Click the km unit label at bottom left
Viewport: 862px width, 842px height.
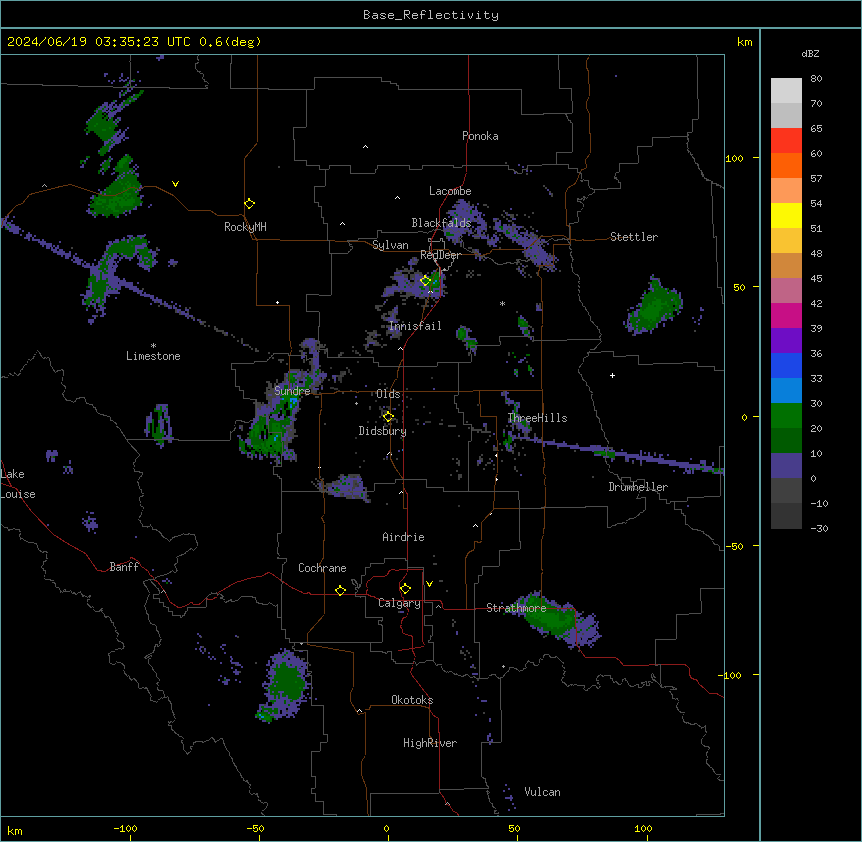15,831
